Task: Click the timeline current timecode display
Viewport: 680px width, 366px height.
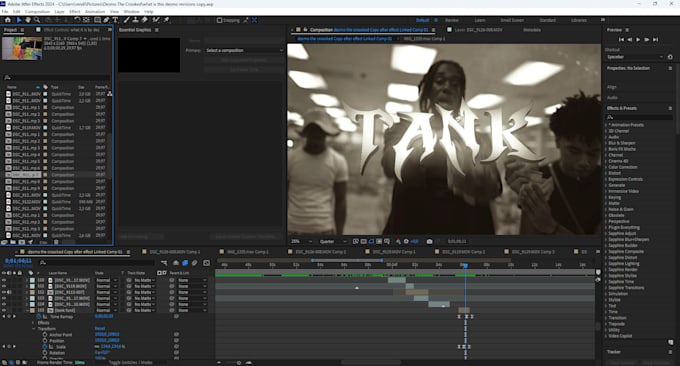Action: click(18, 261)
